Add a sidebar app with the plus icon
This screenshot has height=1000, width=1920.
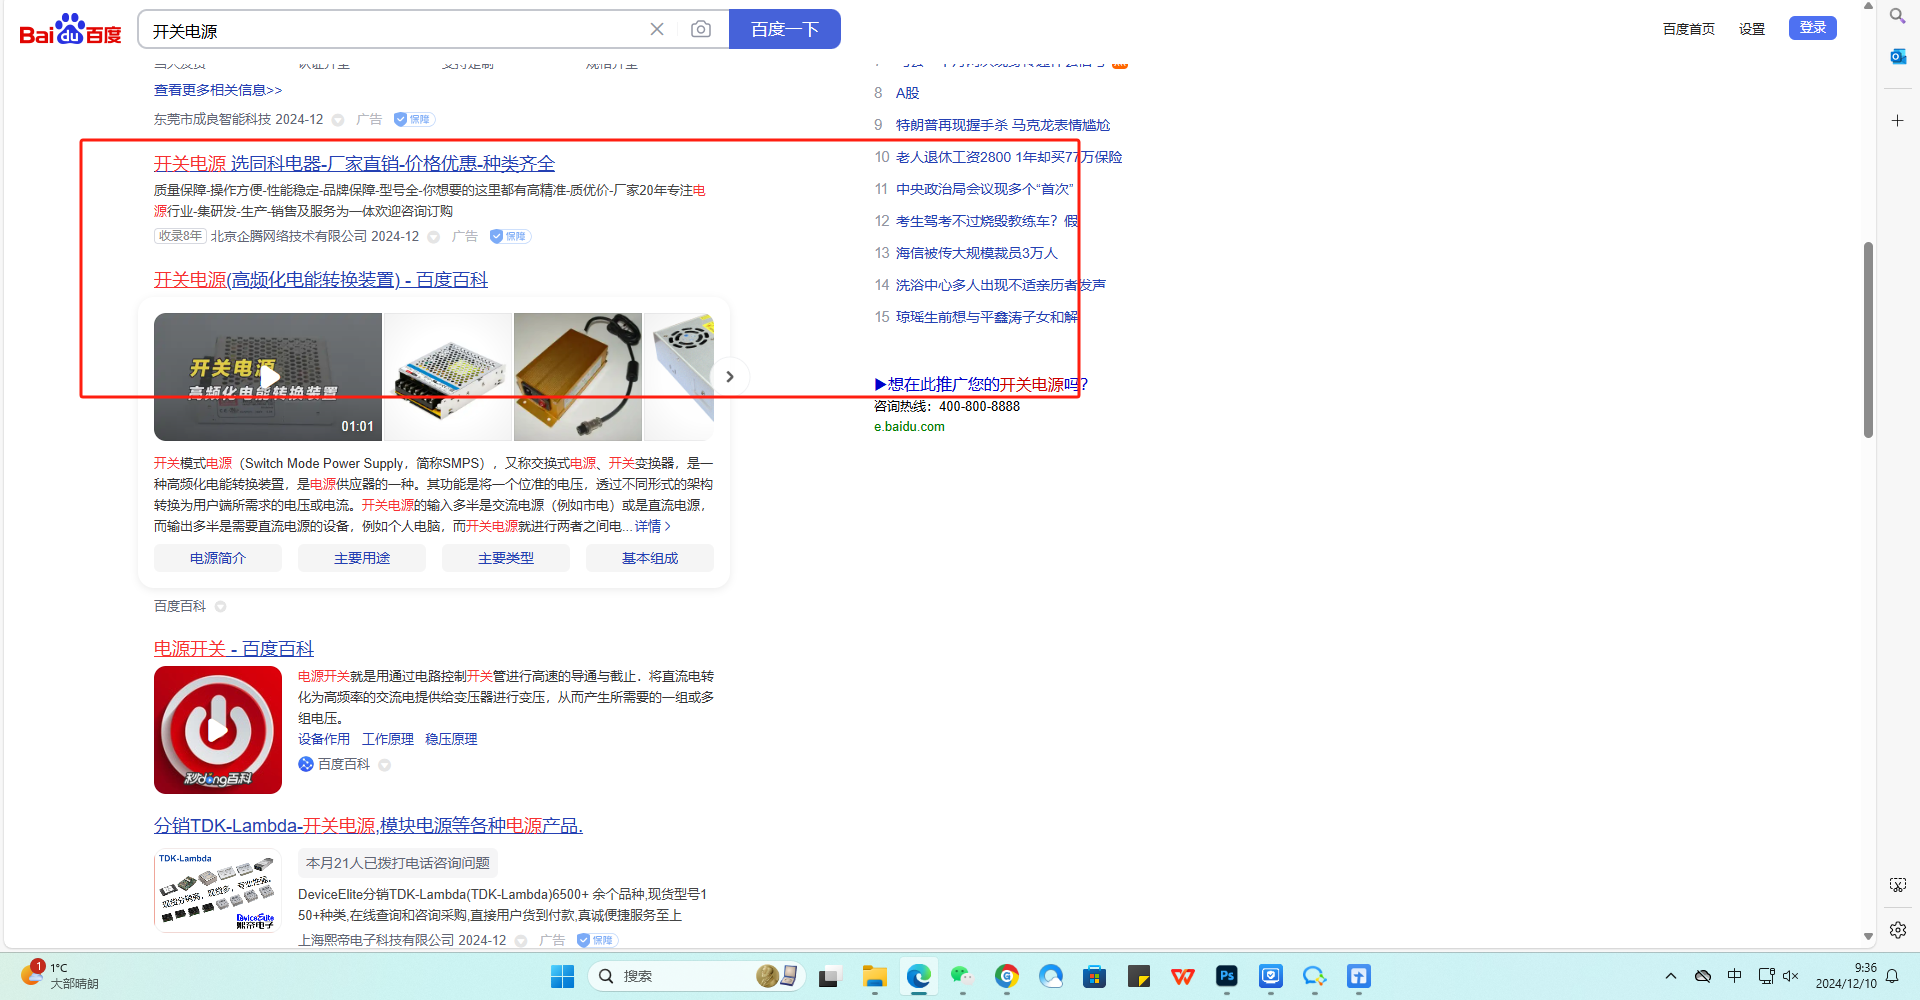click(x=1897, y=120)
